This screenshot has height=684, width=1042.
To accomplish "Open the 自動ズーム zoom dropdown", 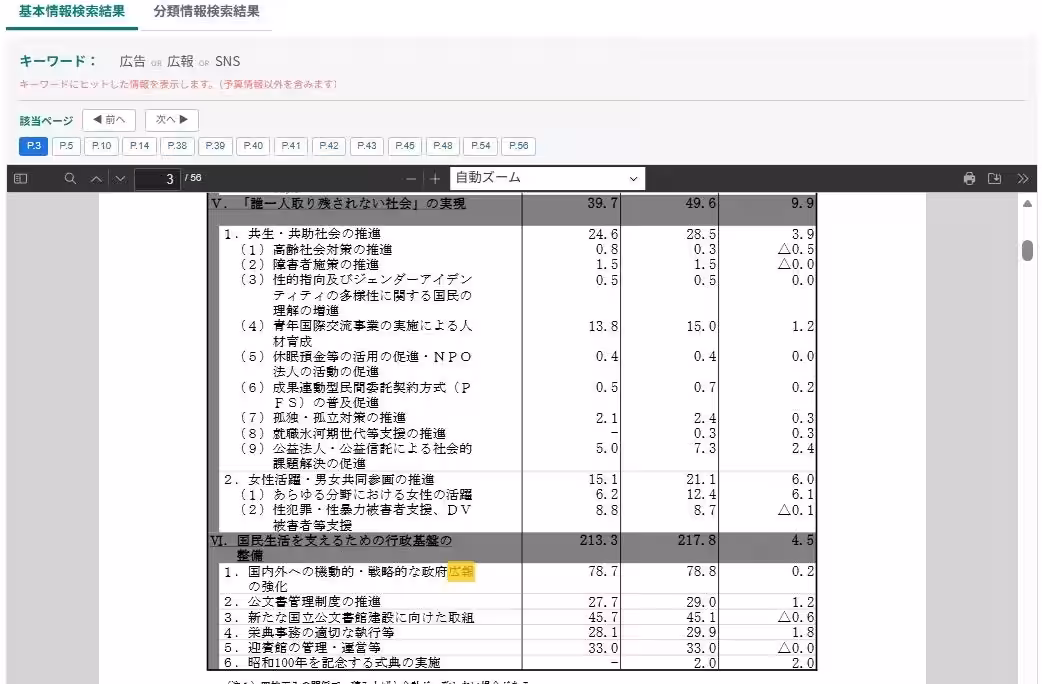I will [548, 178].
